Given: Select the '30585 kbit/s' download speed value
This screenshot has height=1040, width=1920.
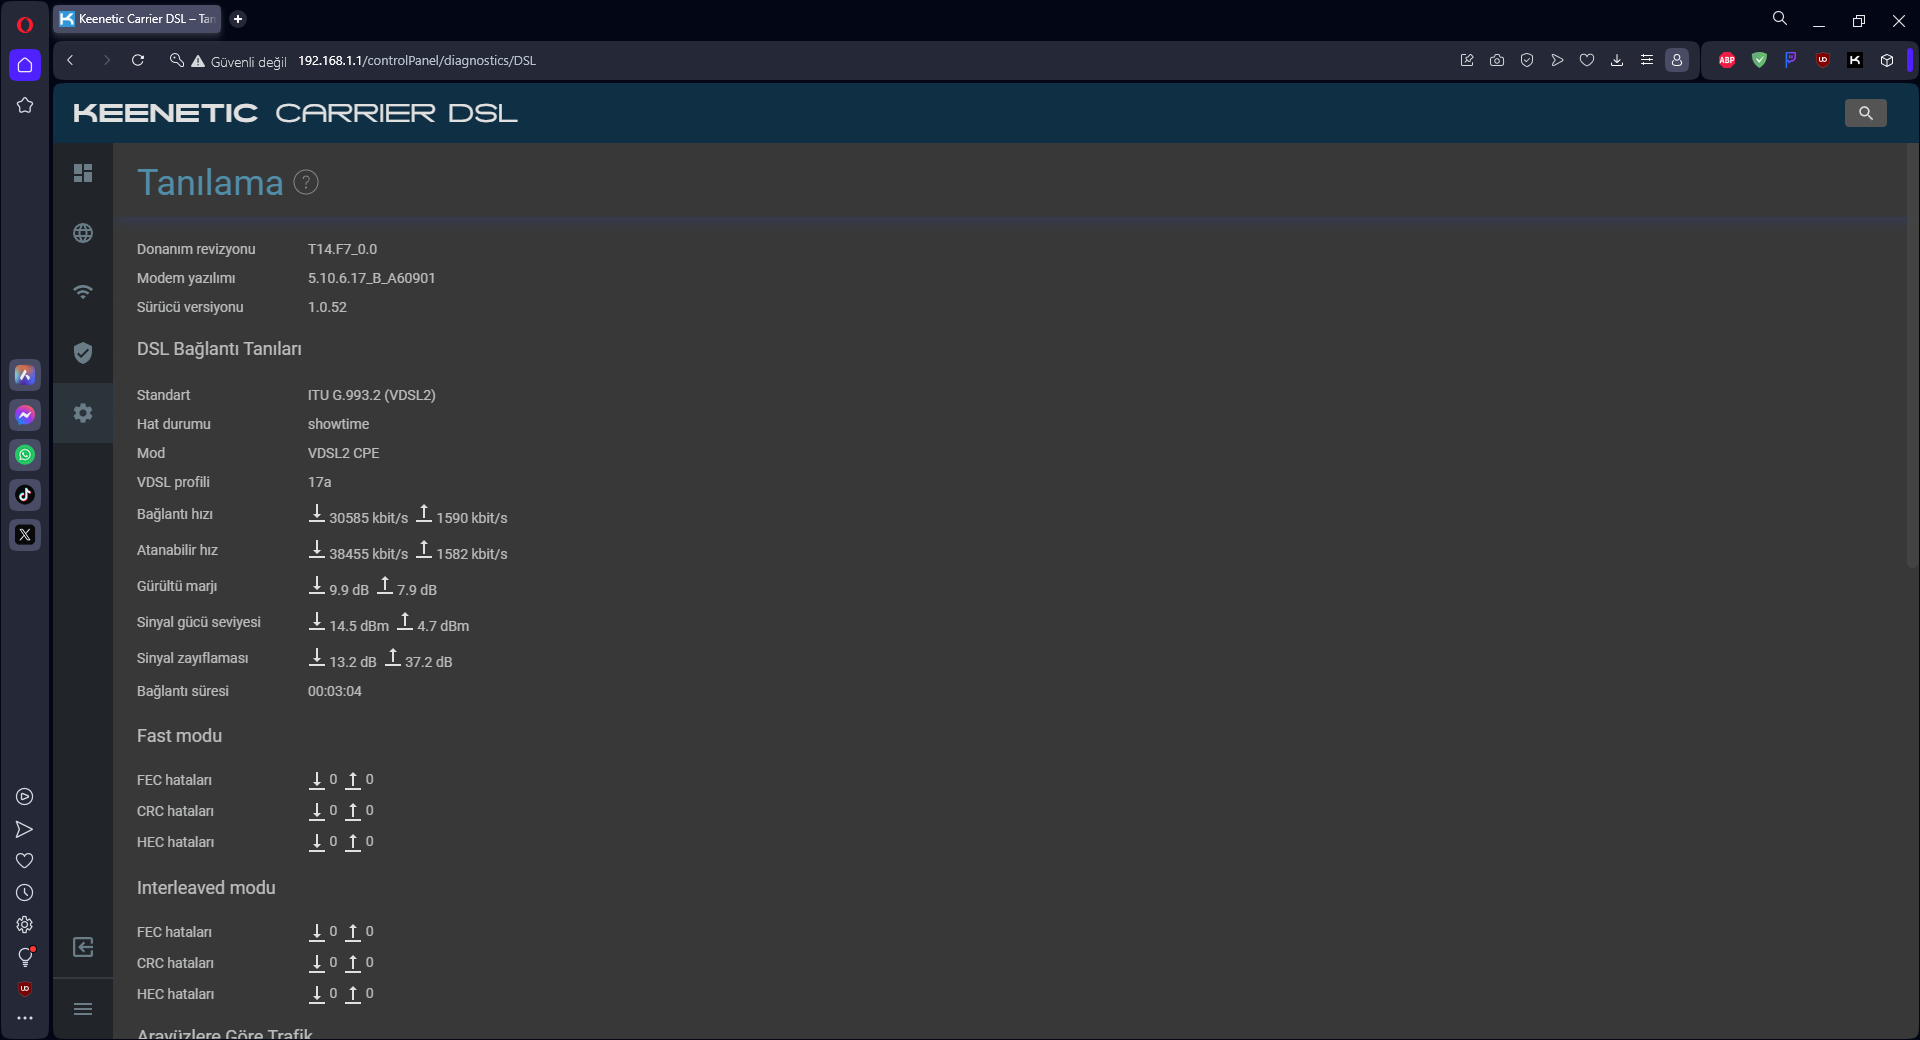Looking at the screenshot, I should click(368, 518).
